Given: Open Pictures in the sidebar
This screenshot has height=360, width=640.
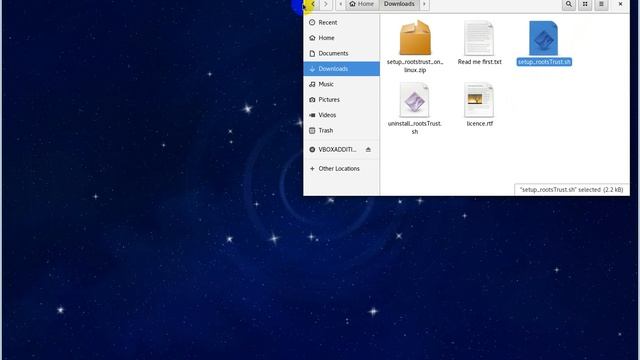Looking at the screenshot, I should [x=342, y=100].
